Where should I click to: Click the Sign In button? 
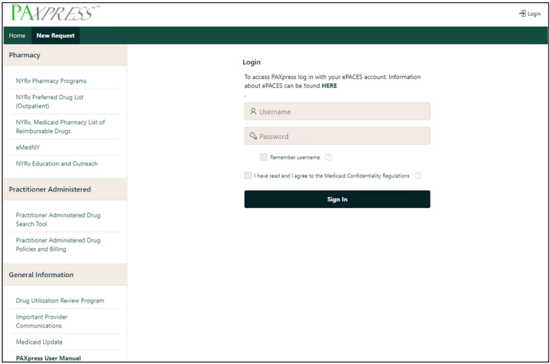pos(337,199)
